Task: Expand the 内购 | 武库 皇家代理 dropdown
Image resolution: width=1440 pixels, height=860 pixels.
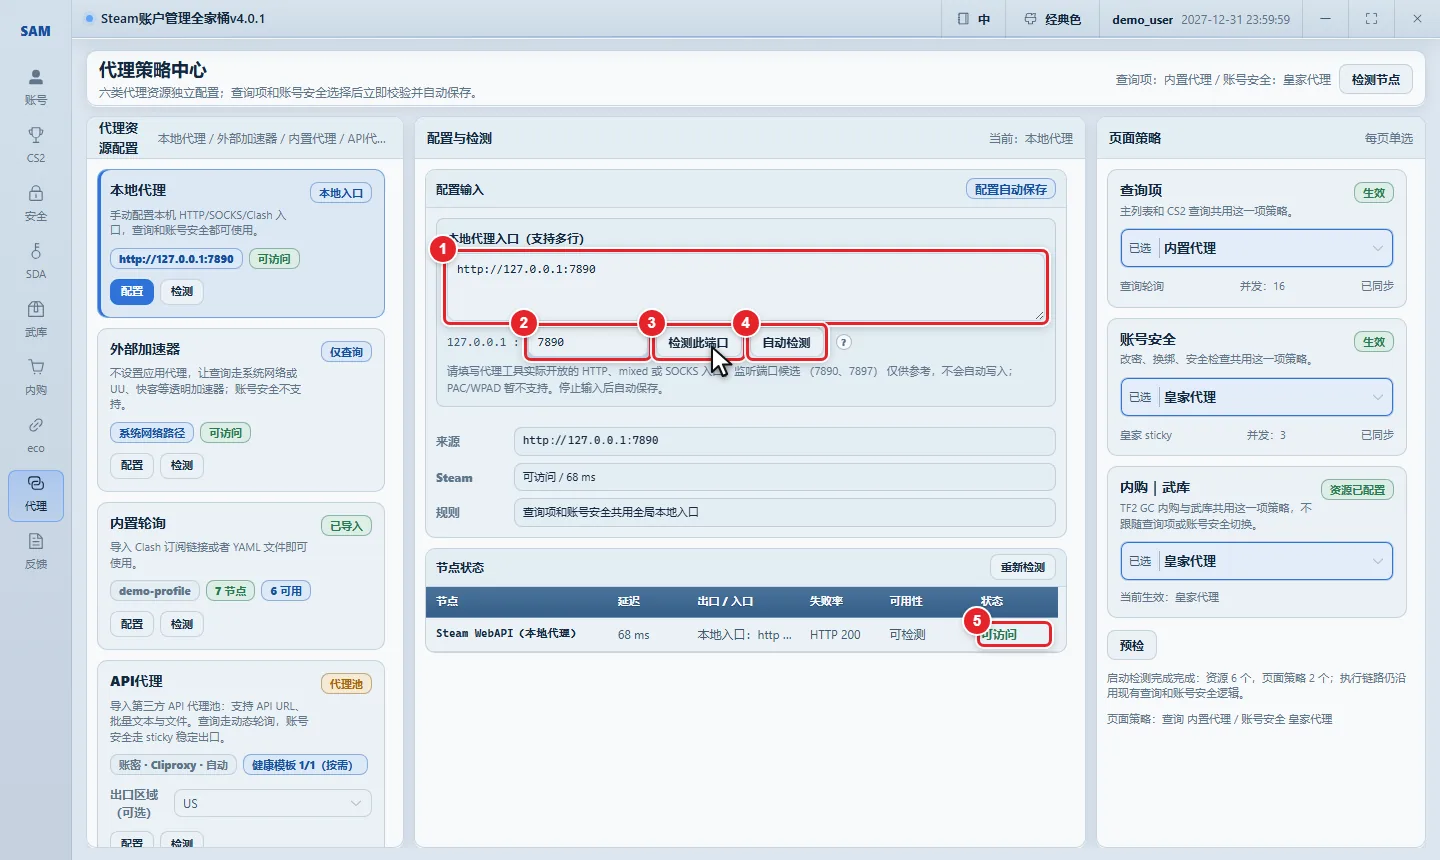Action: tap(1256, 561)
